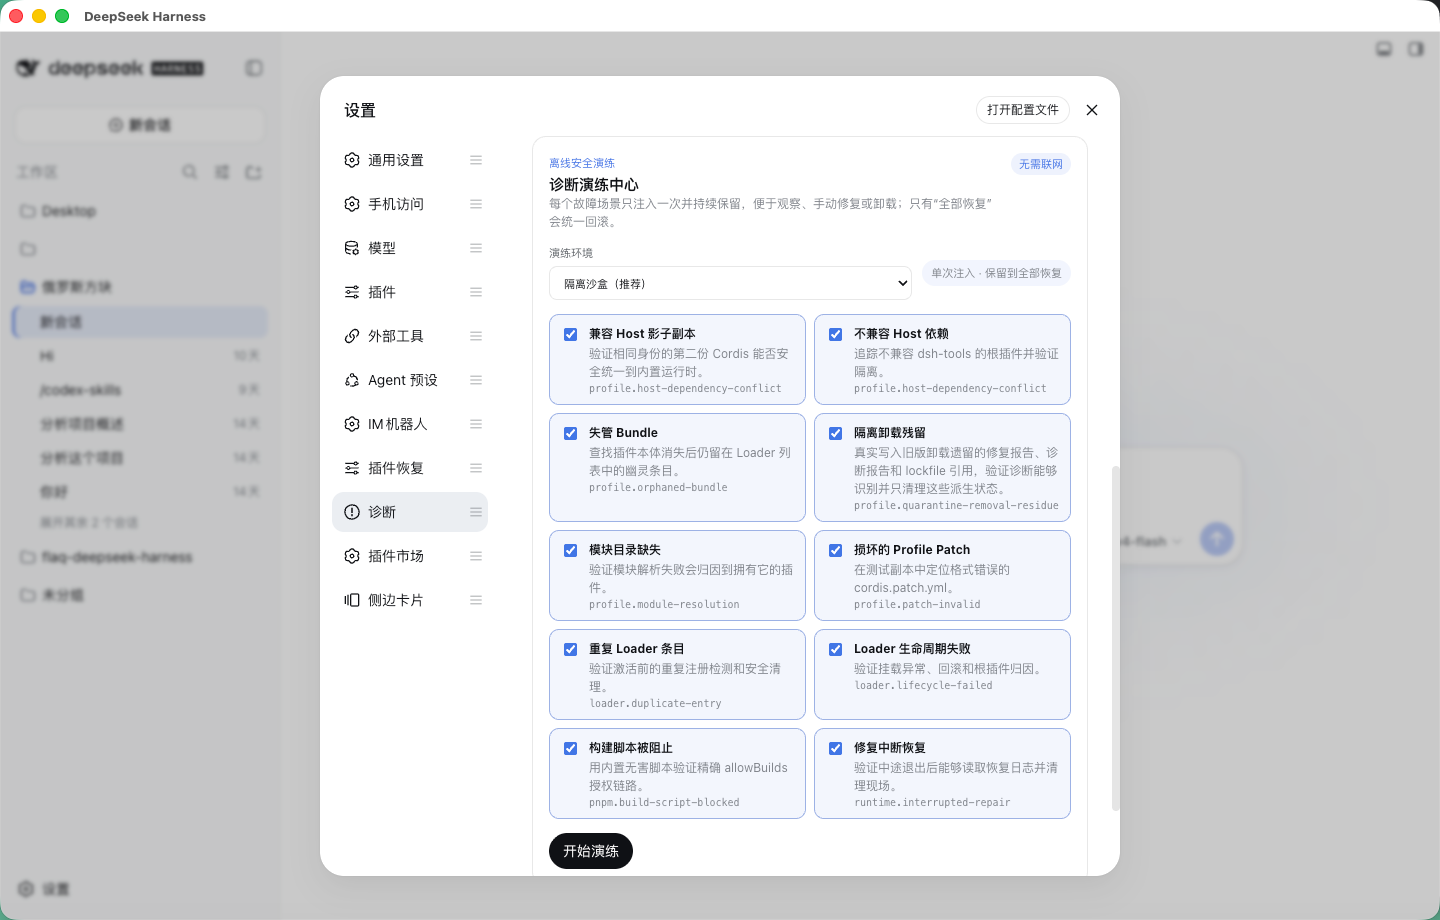Click 单次注入 · 保留到全部恢复 badge

pos(996,273)
